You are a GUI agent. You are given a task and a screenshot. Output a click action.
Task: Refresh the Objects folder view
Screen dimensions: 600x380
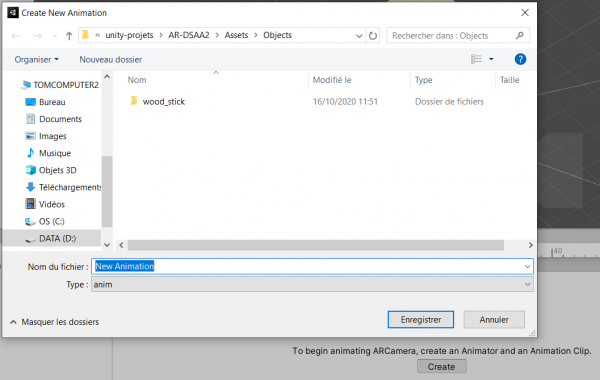373,36
